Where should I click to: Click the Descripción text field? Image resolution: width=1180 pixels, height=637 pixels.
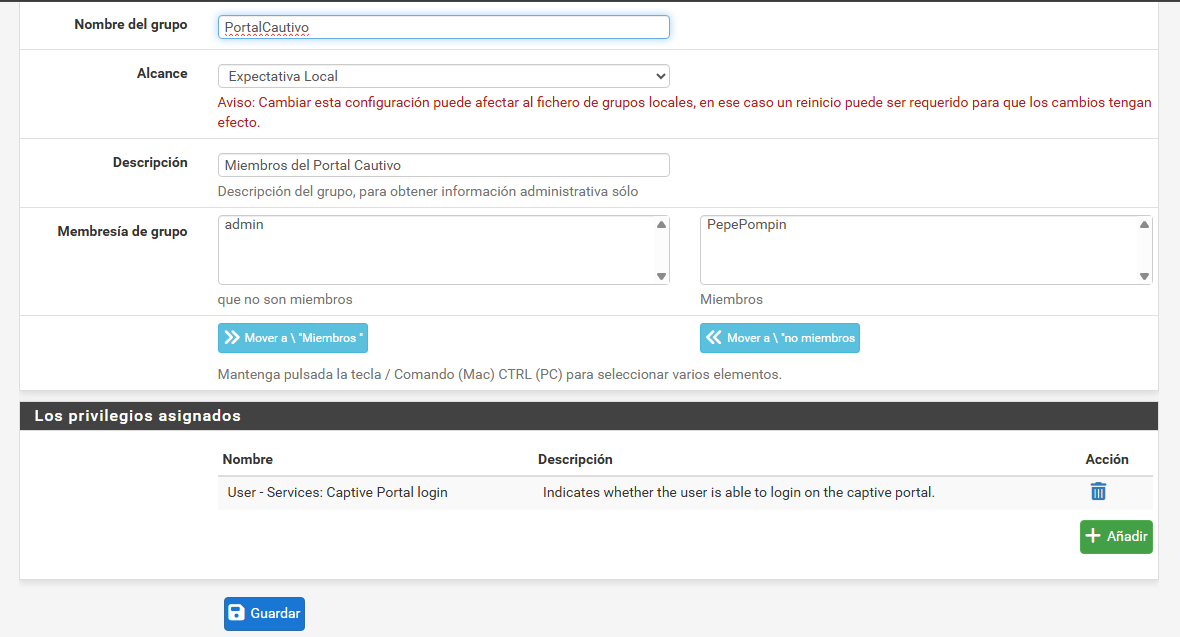[443, 165]
